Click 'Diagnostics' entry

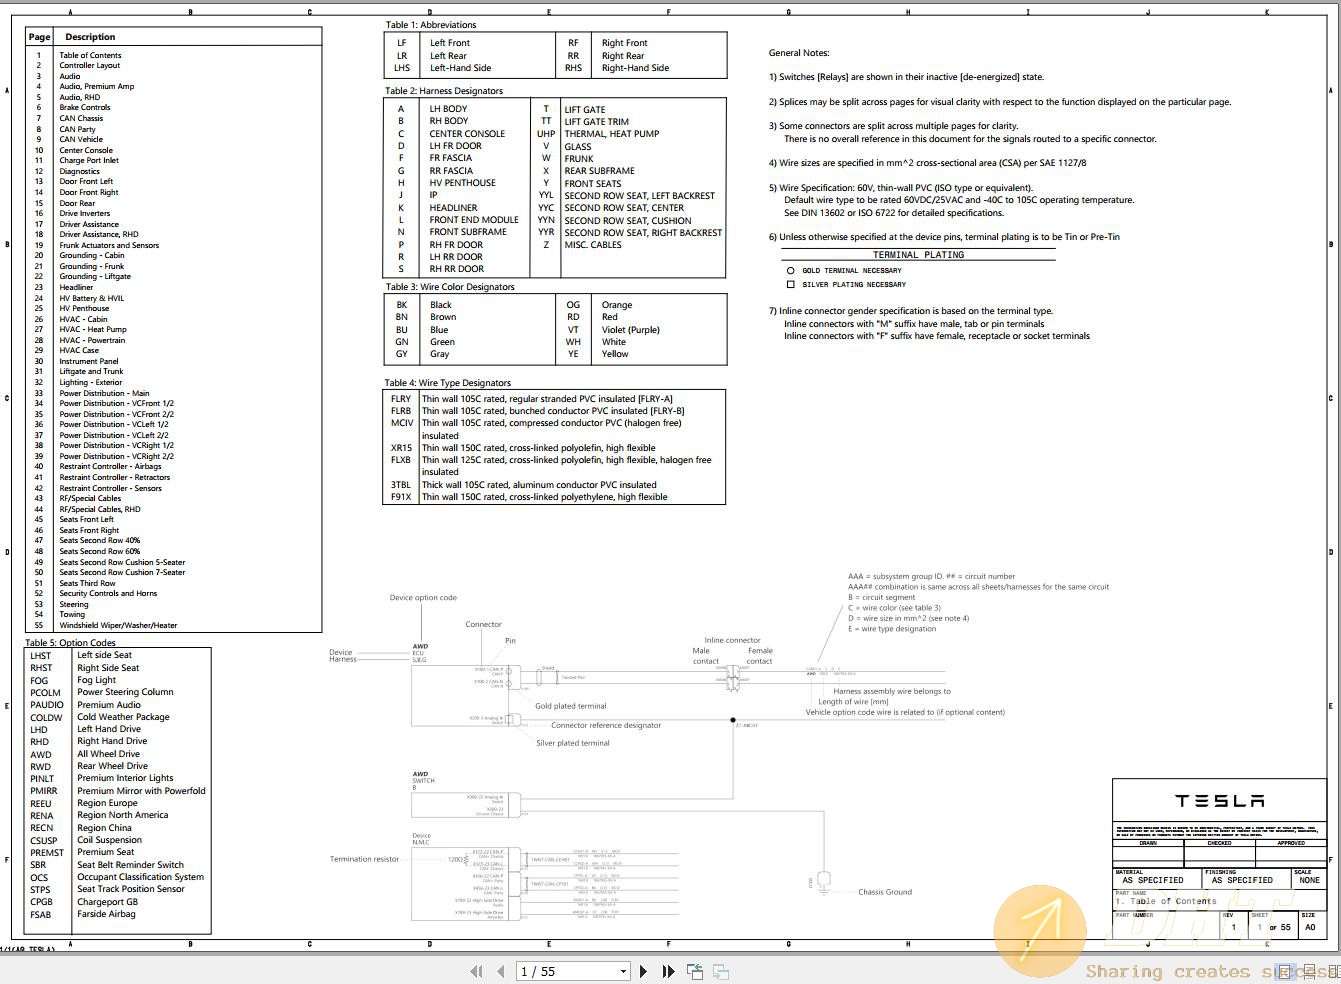coord(79,171)
